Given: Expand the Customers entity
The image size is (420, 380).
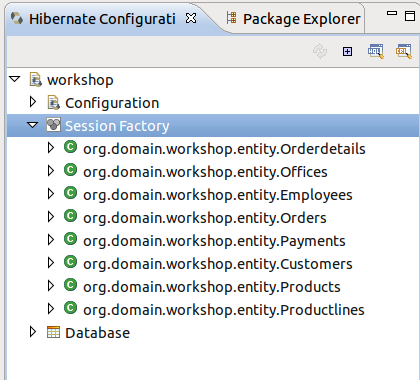Looking at the screenshot, I should click(51, 263).
